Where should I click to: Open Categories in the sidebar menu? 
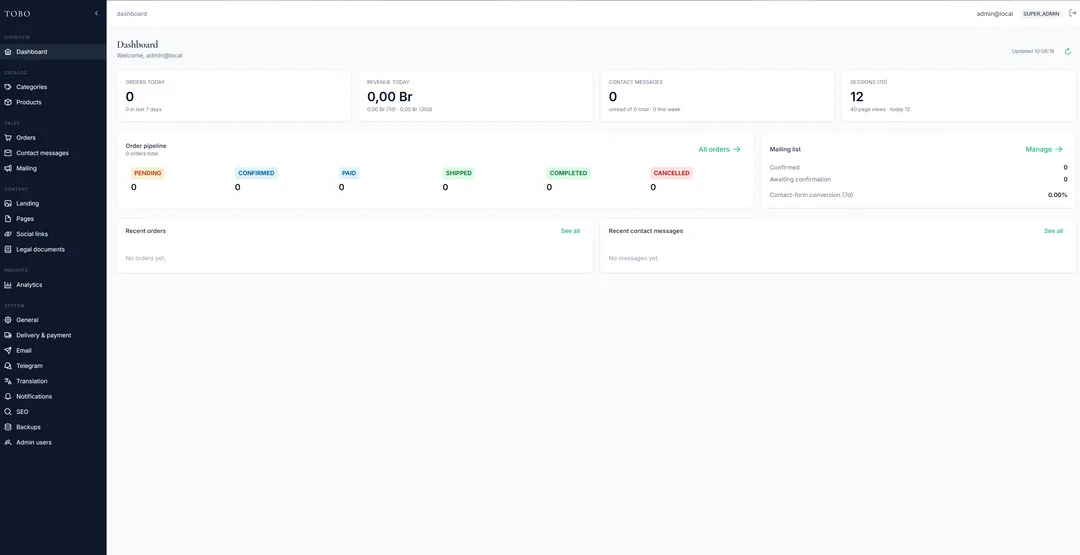tap(53, 87)
